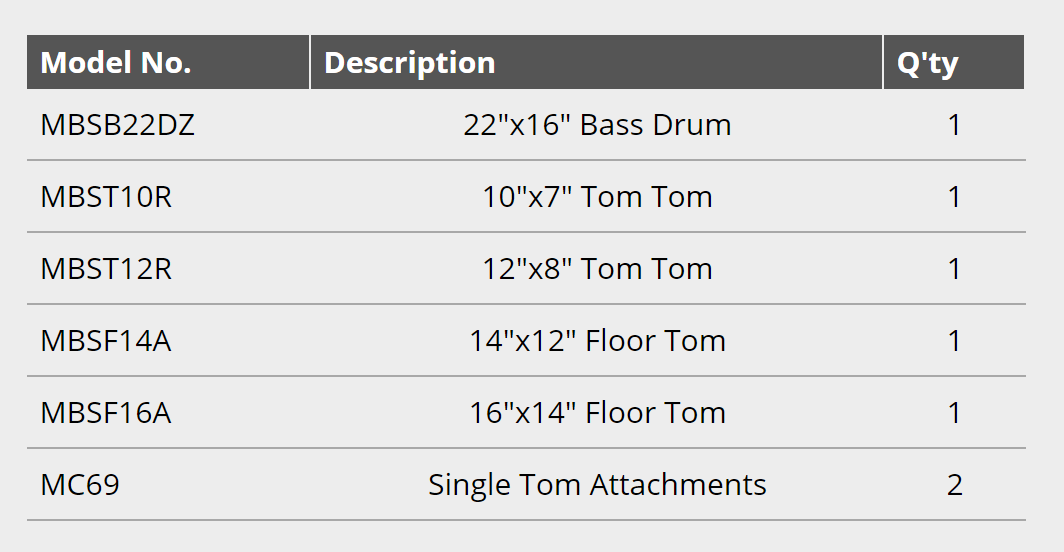Click the 14"x12" Floor Tom description
This screenshot has height=552, width=1064.
coord(597,341)
